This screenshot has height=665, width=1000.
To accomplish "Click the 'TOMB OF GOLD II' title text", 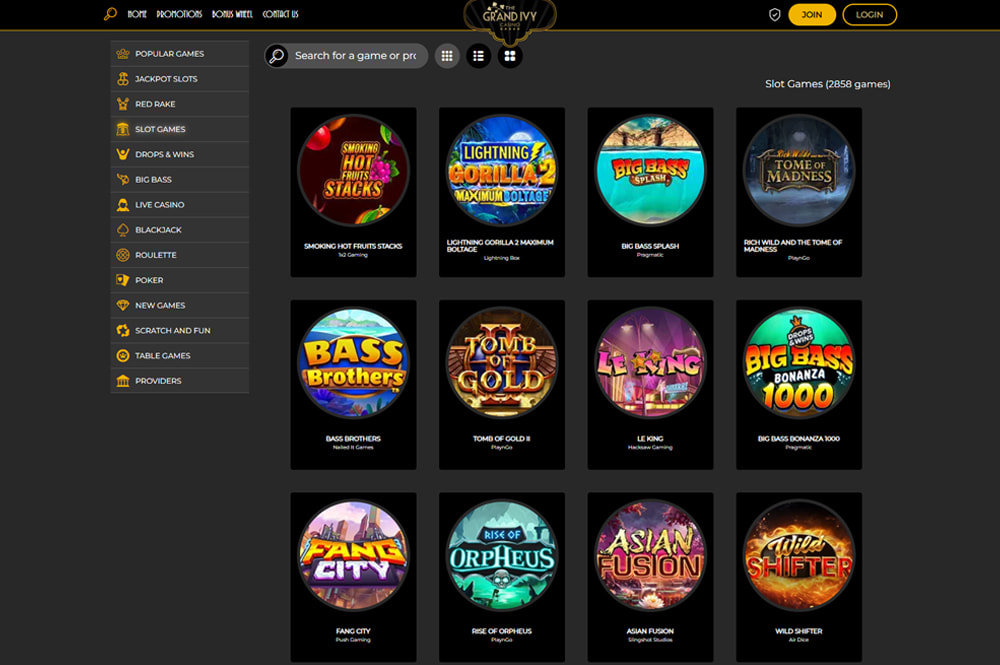I will pos(502,439).
